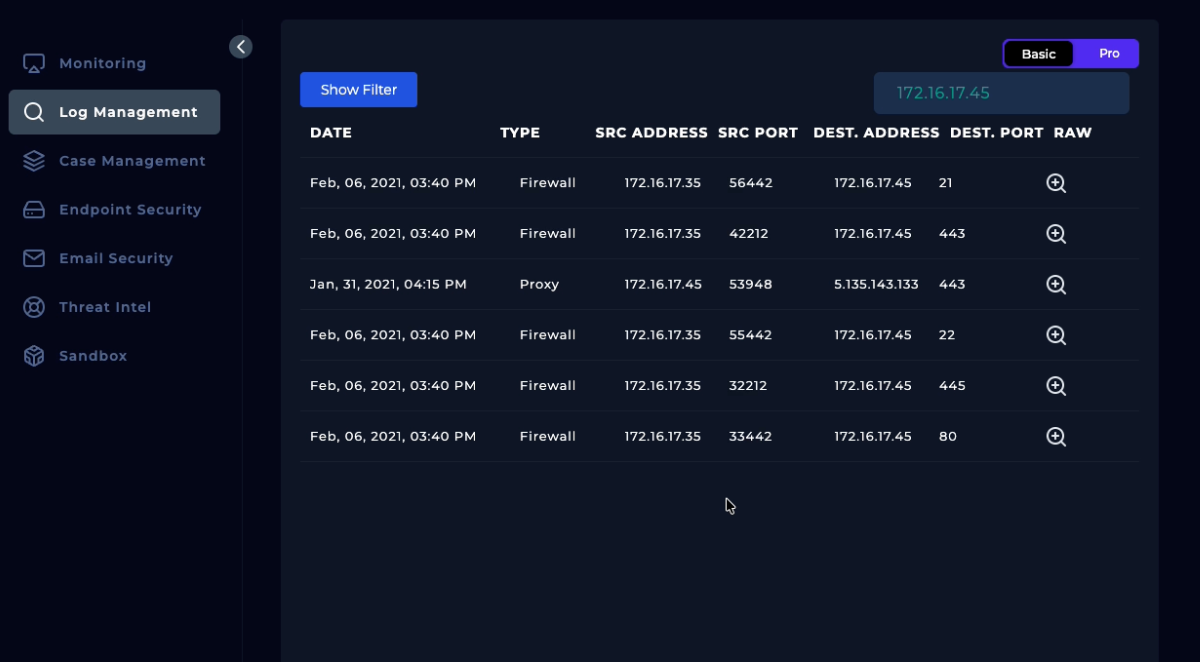Inspect raw log for destination port 22
Viewport: 1200px width, 662px height.
pyautogui.click(x=1055, y=335)
